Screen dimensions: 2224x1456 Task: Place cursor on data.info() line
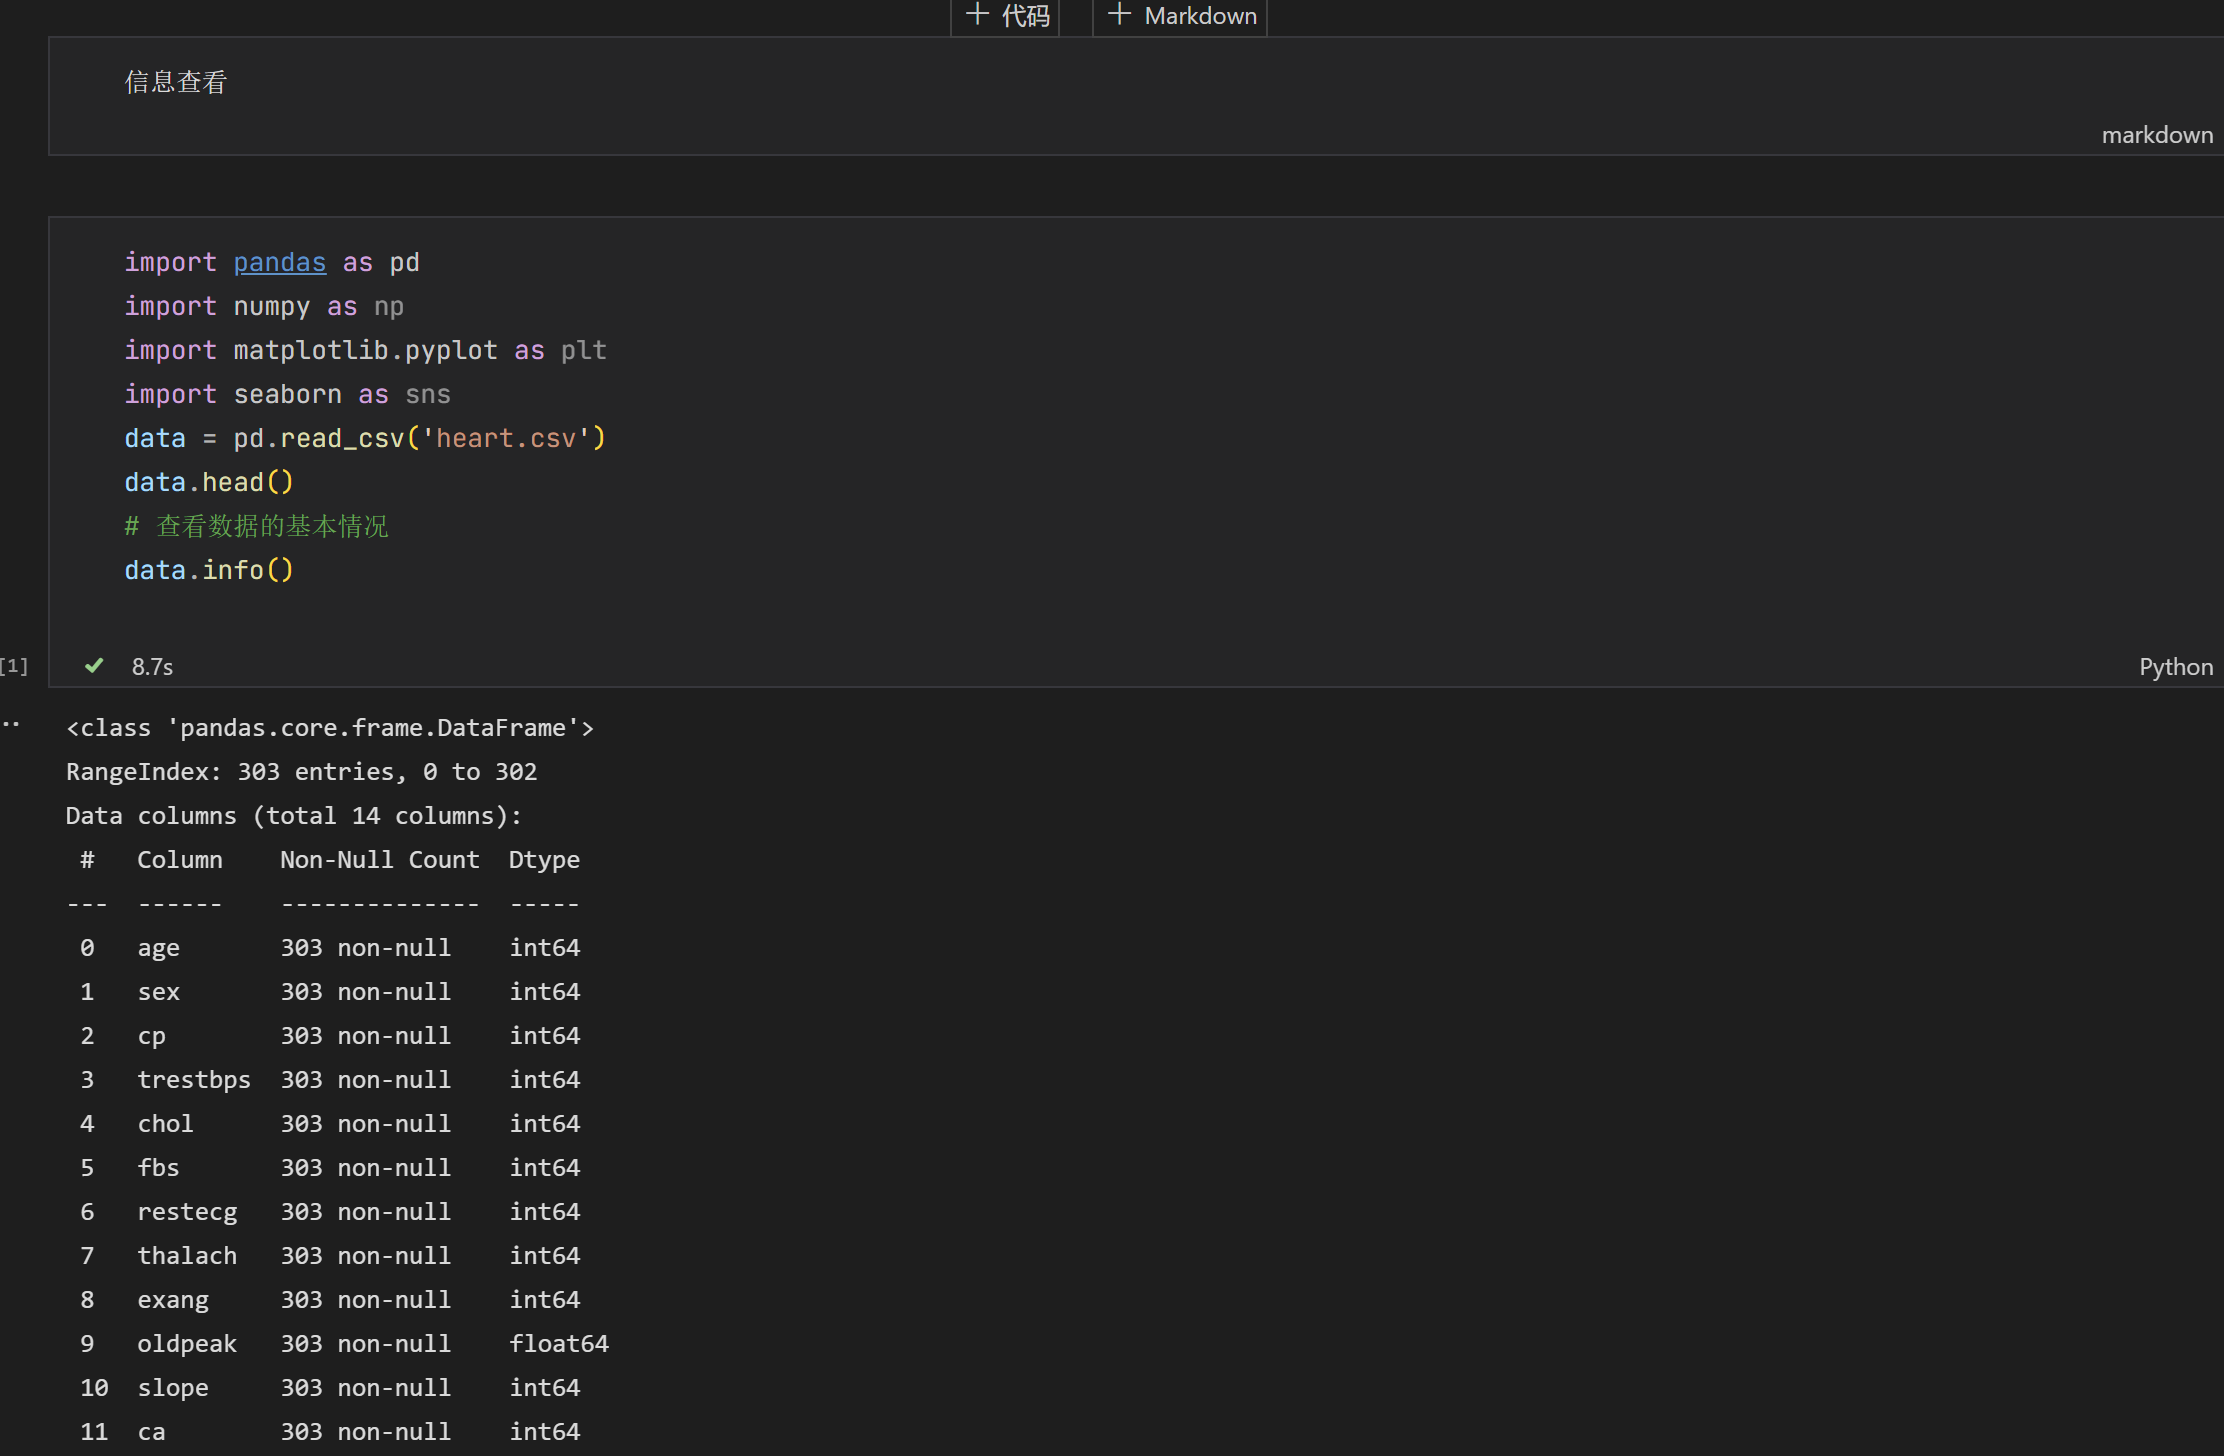[208, 570]
